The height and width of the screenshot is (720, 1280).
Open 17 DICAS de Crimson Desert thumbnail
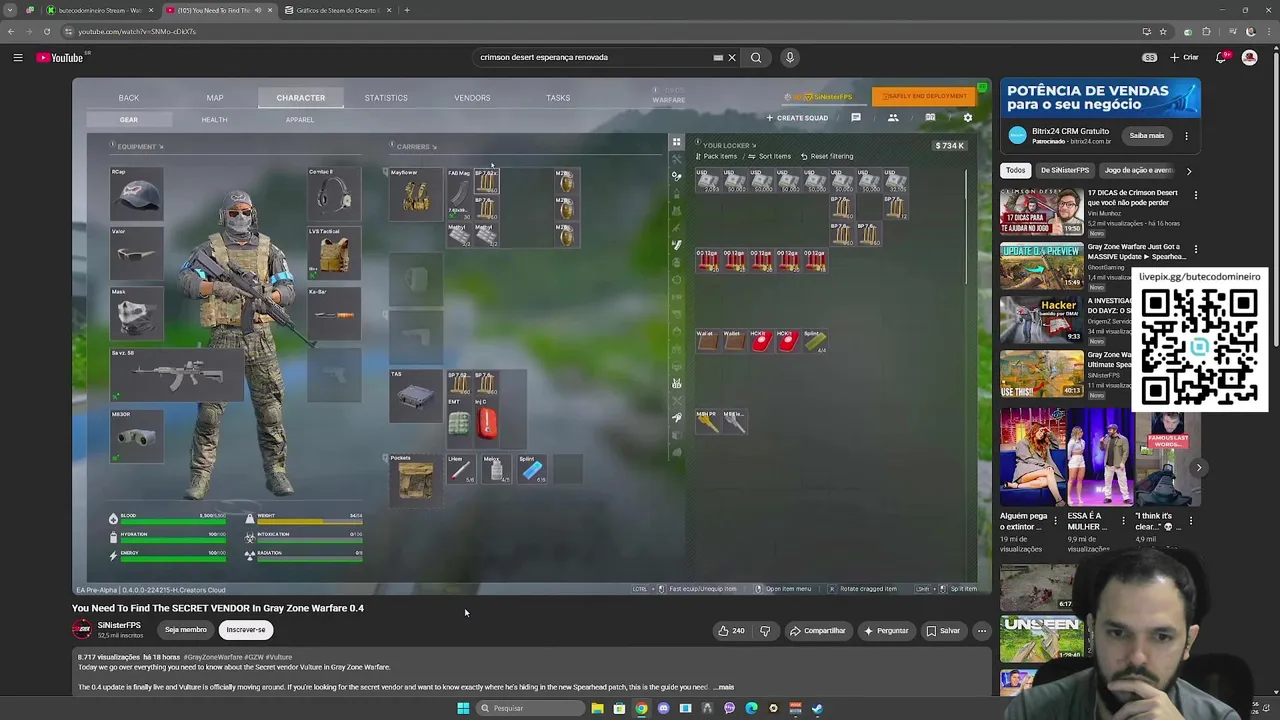coord(1041,211)
